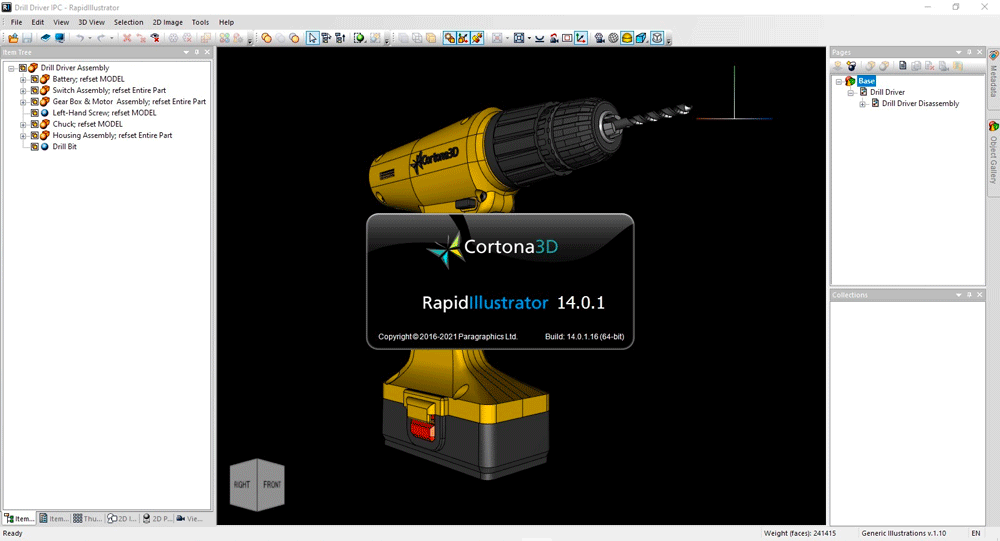Expand Drill Driver Disassembly in Pages panel
This screenshot has width=1000, height=541.
tap(863, 103)
